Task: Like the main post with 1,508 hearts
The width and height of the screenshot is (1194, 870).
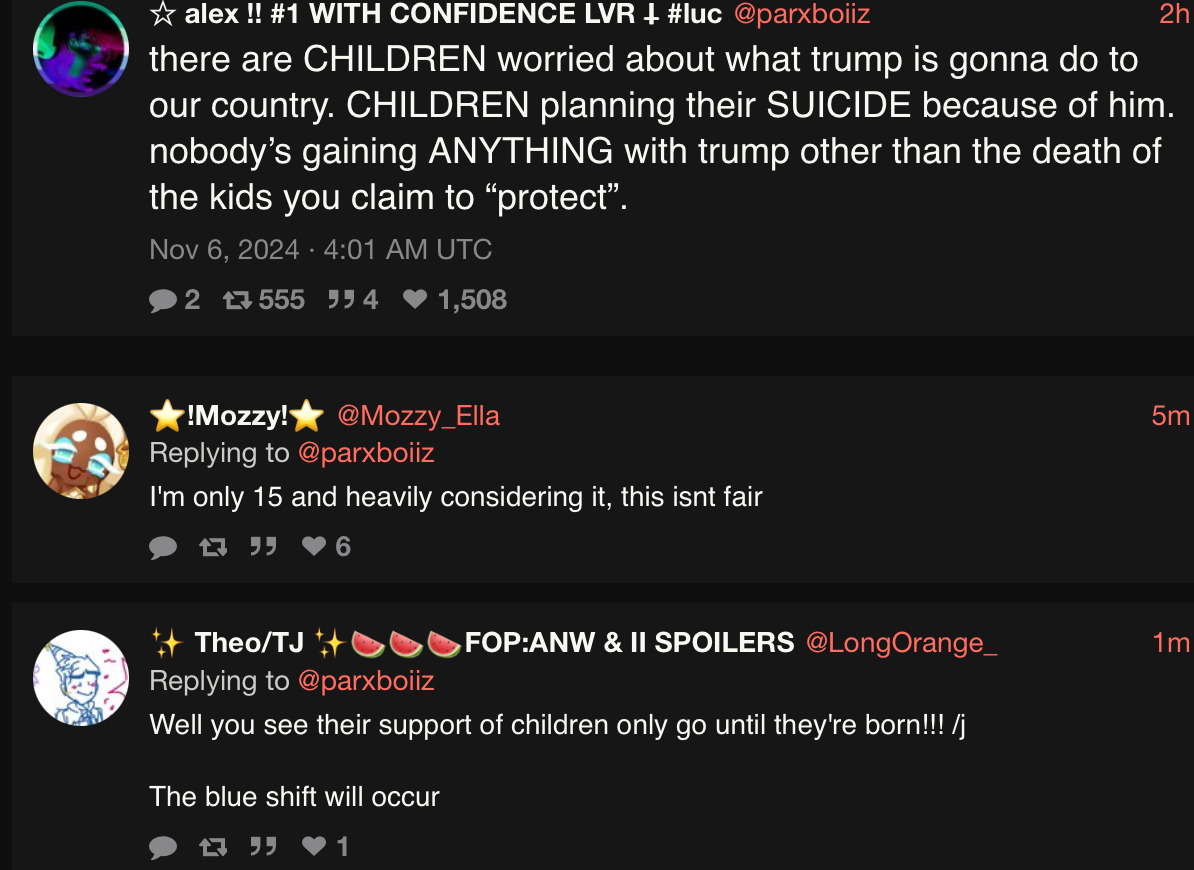Action: [415, 299]
